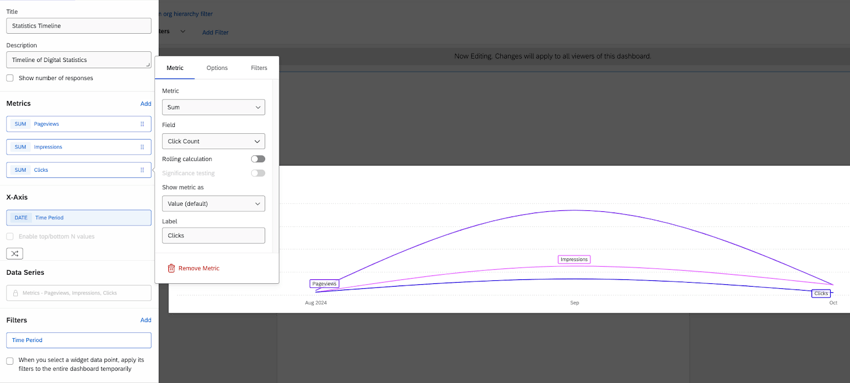Click the Data Series metrics field
The image size is (850, 383).
(x=79, y=293)
